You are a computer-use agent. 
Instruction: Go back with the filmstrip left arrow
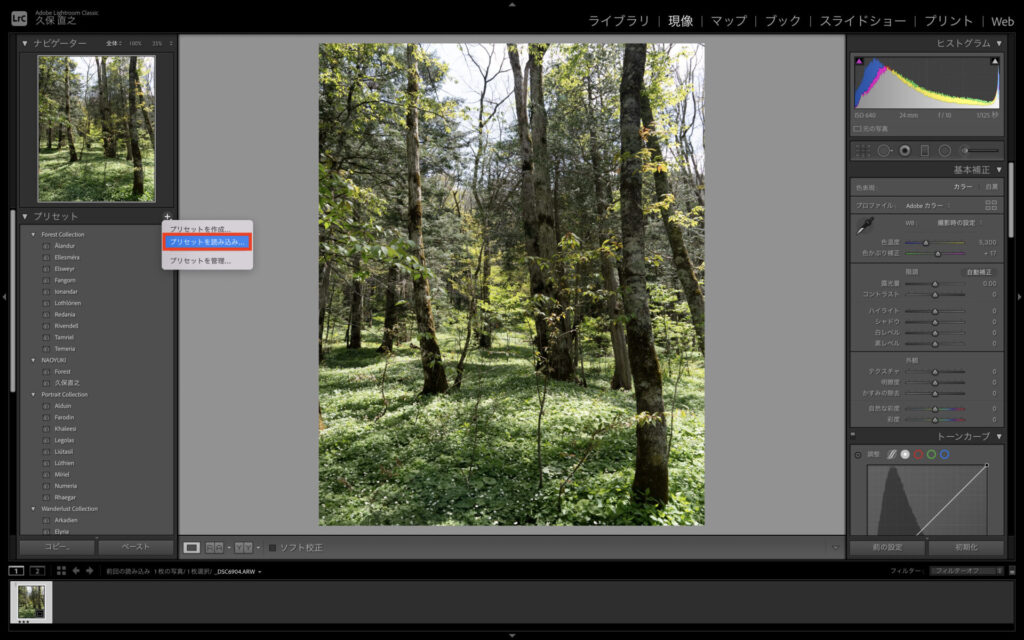pyautogui.click(x=76, y=571)
